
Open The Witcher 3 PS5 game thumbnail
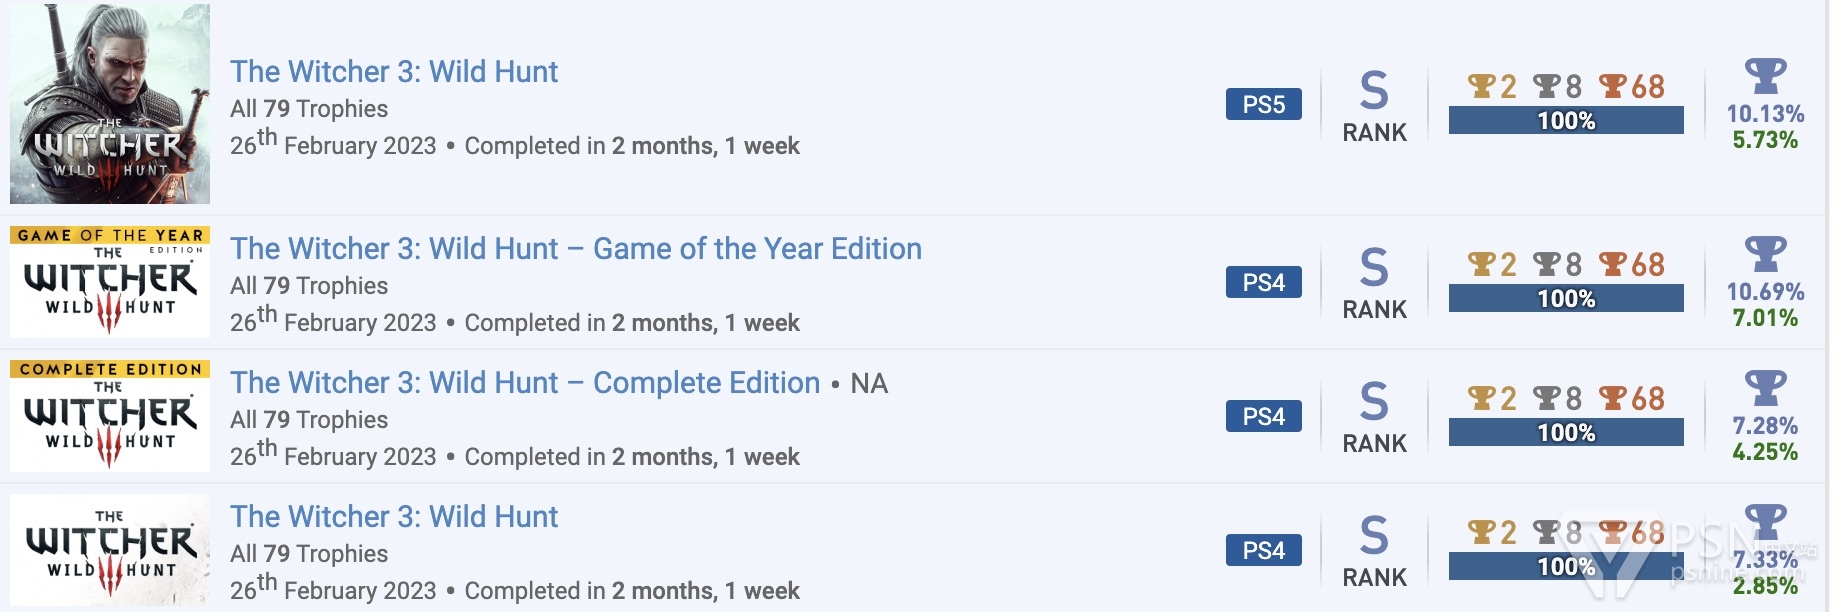[x=110, y=104]
